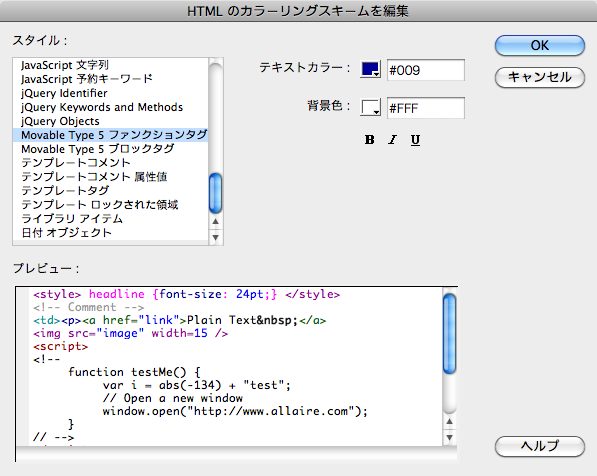Open help with the ヘルプ button
This screenshot has height=476, width=597.
[540, 446]
